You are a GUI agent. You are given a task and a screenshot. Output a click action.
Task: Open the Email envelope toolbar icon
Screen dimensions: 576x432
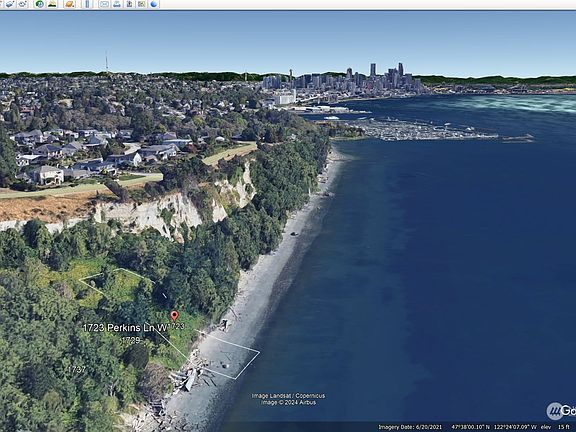(104, 4)
